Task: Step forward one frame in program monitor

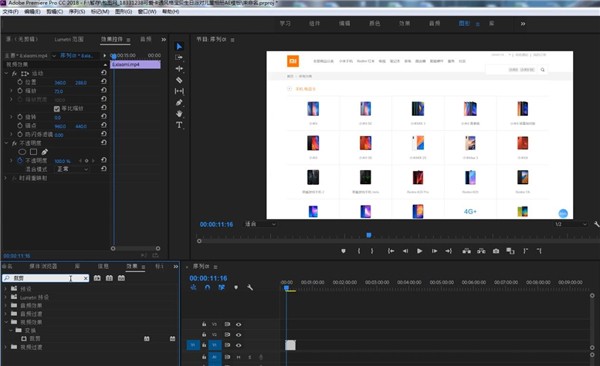Action: 434,251
